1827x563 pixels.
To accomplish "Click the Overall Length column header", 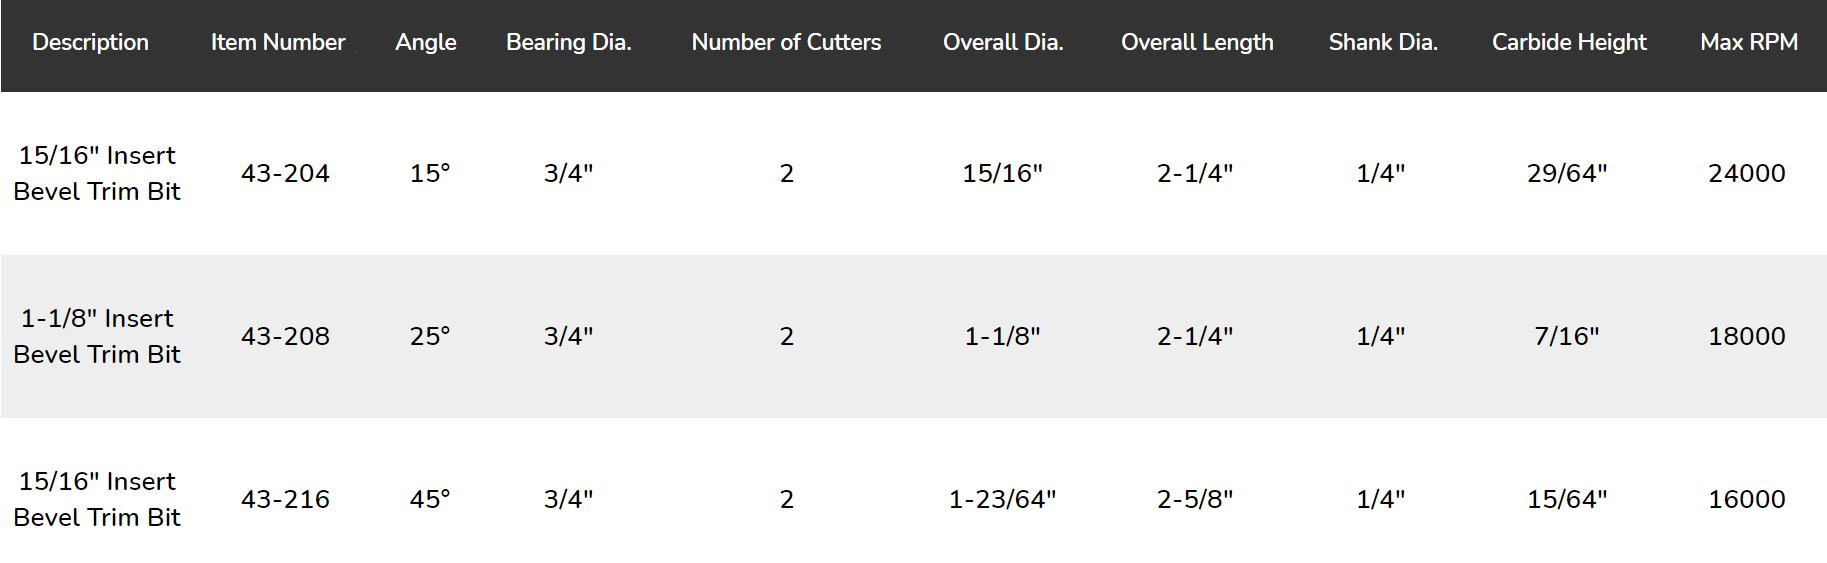I will point(1197,42).
